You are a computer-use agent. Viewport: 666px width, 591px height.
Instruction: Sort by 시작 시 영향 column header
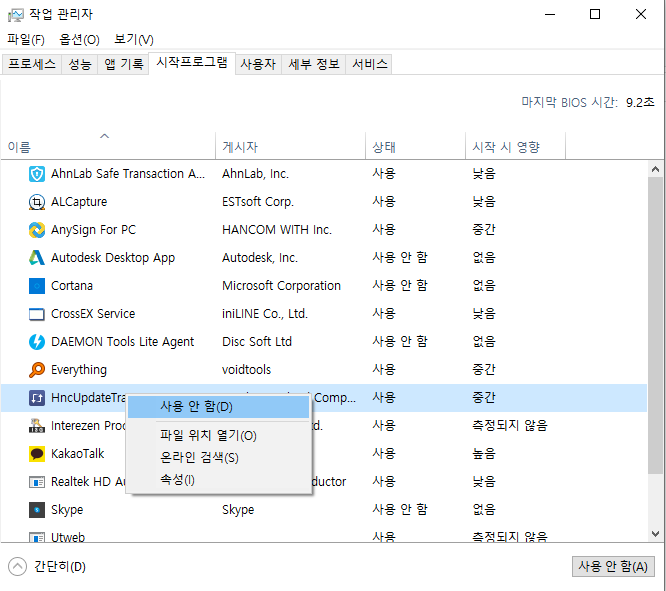[x=516, y=146]
